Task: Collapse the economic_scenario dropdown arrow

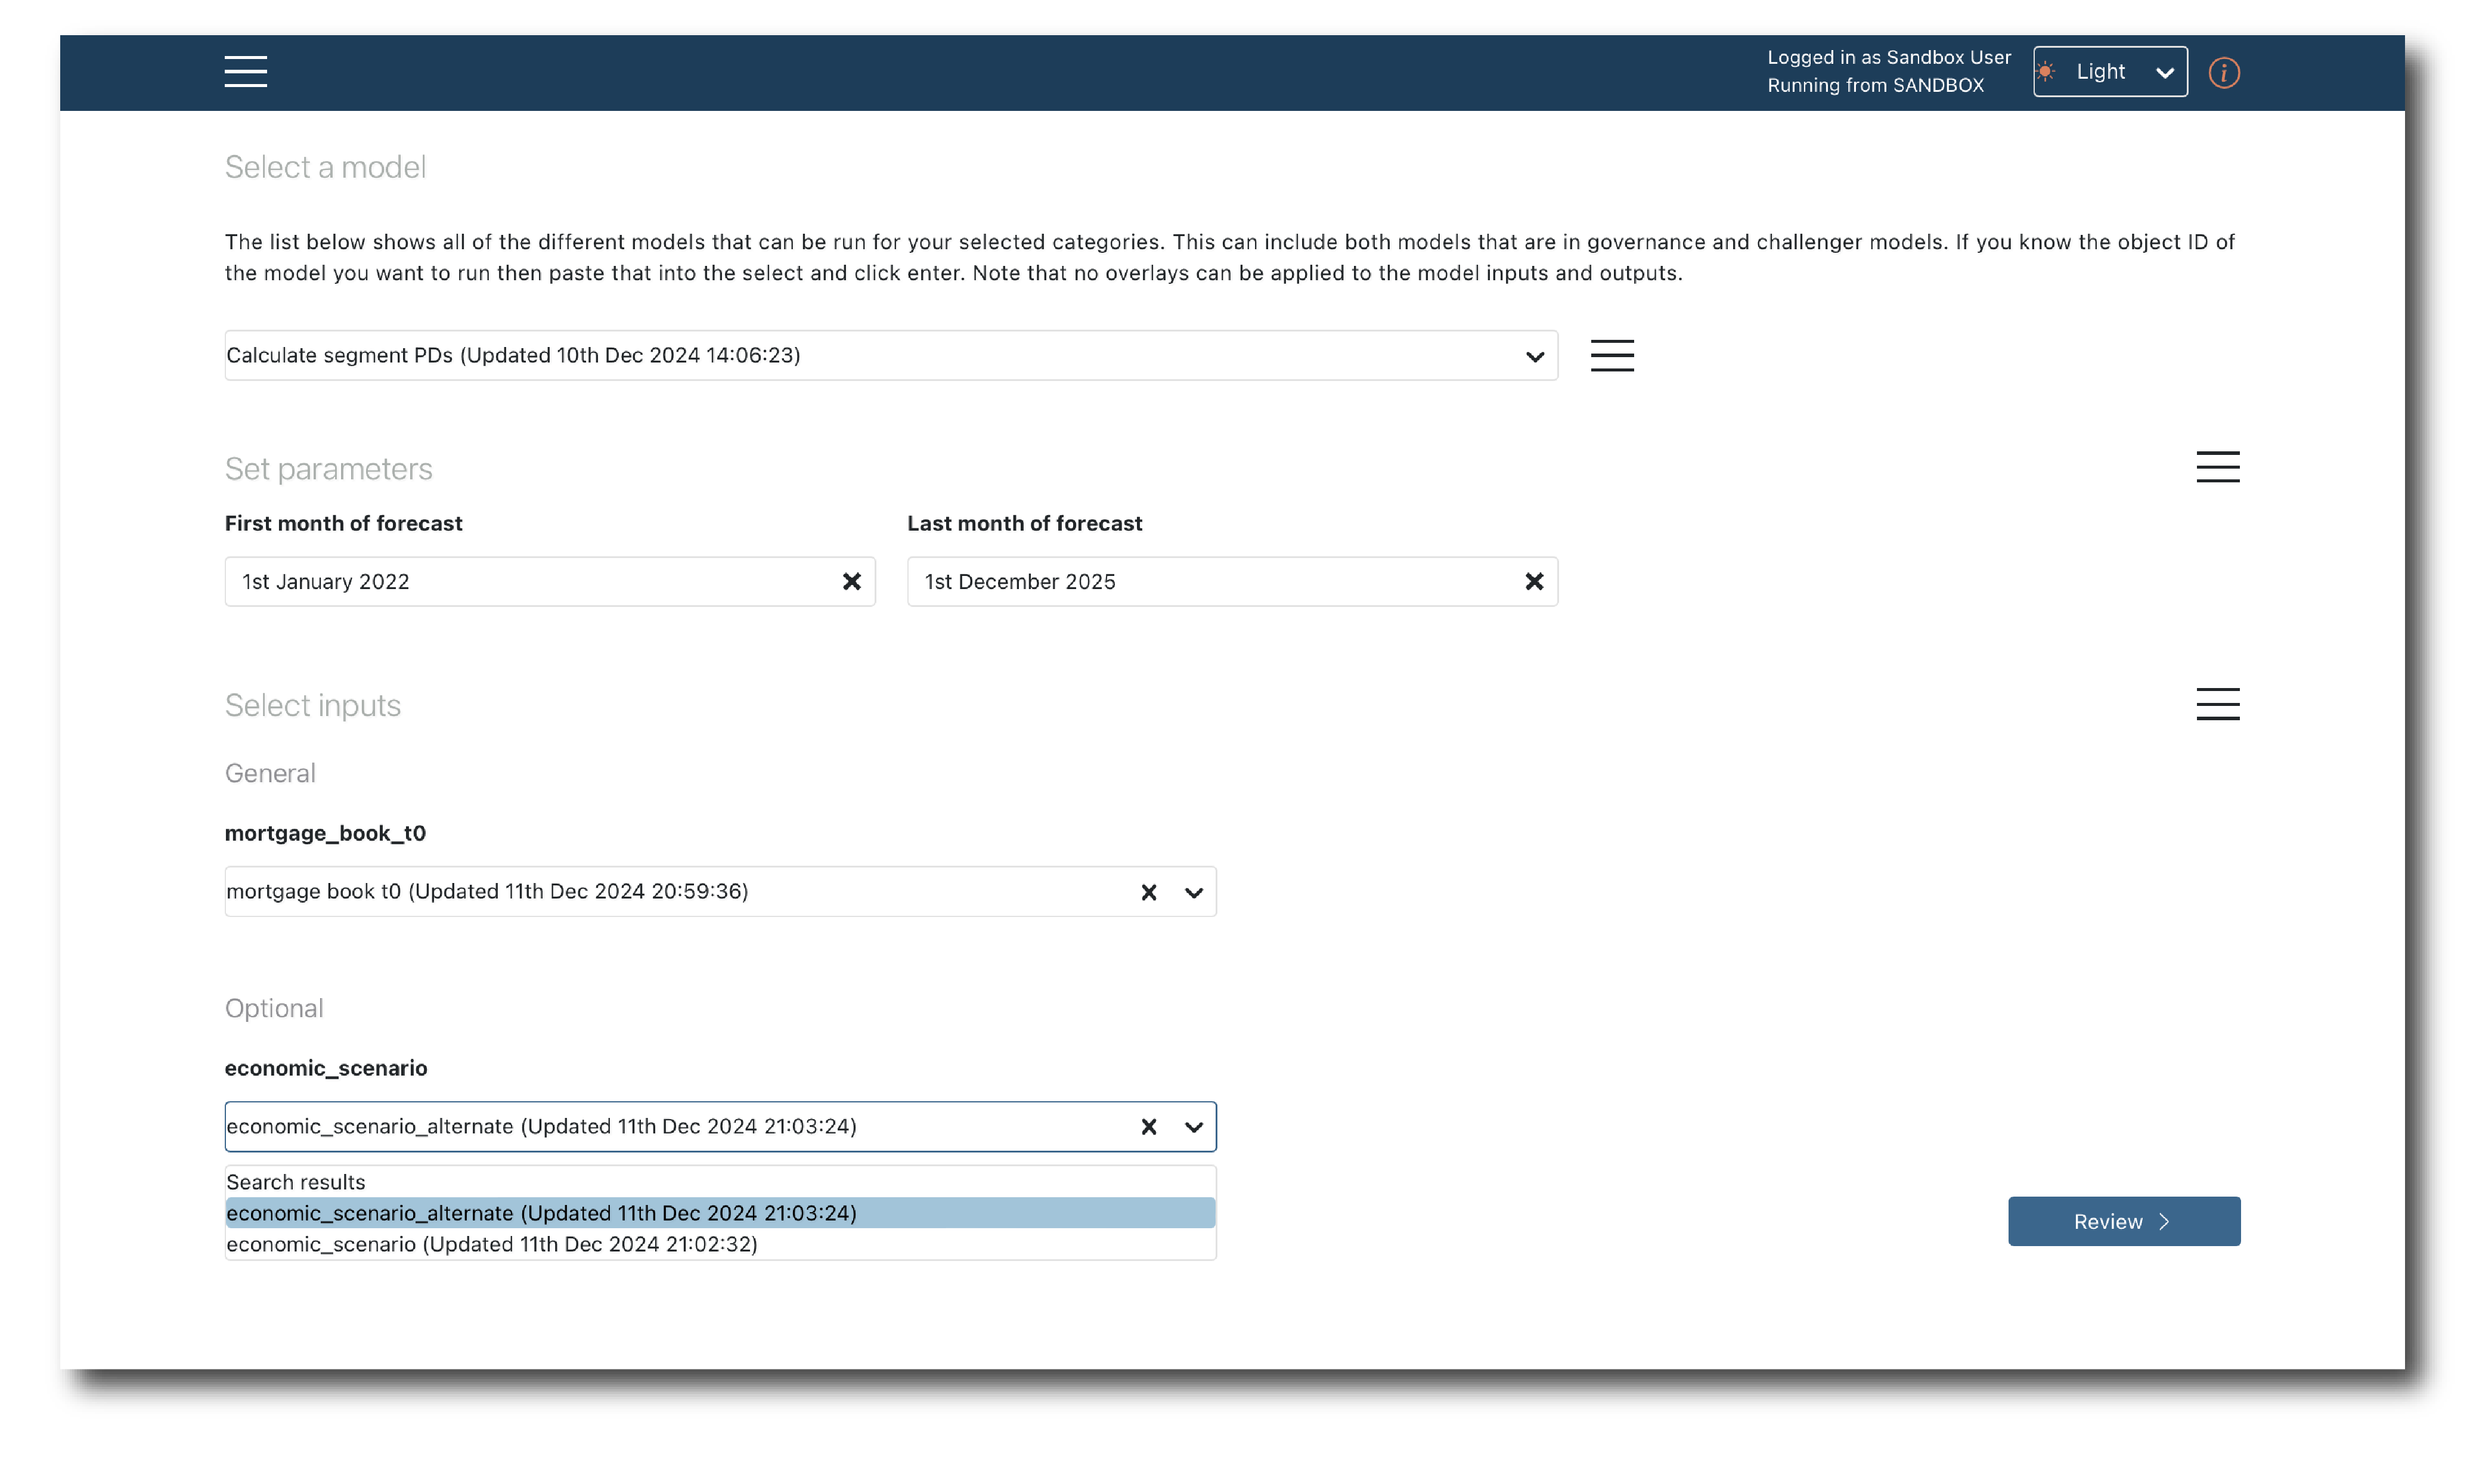Action: click(1193, 1127)
